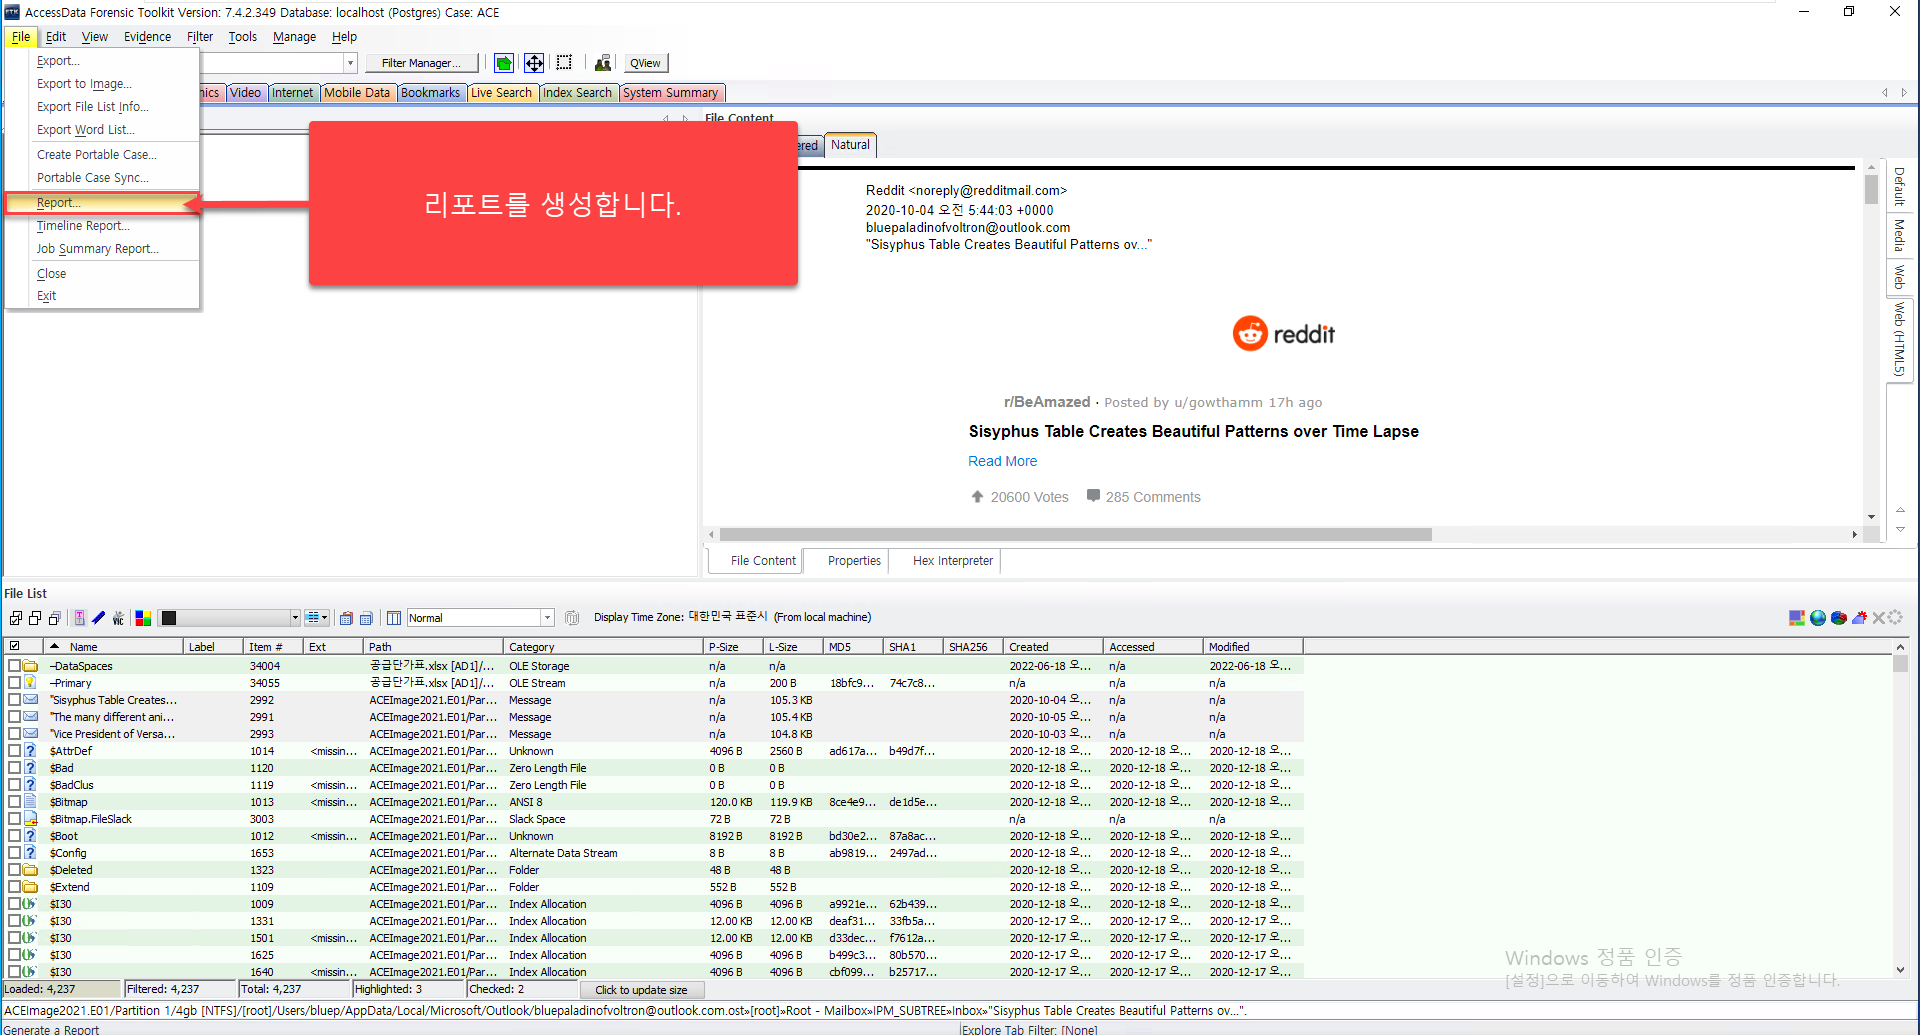
Task: Click the grey spinner icon in File List
Action: click(1895, 618)
